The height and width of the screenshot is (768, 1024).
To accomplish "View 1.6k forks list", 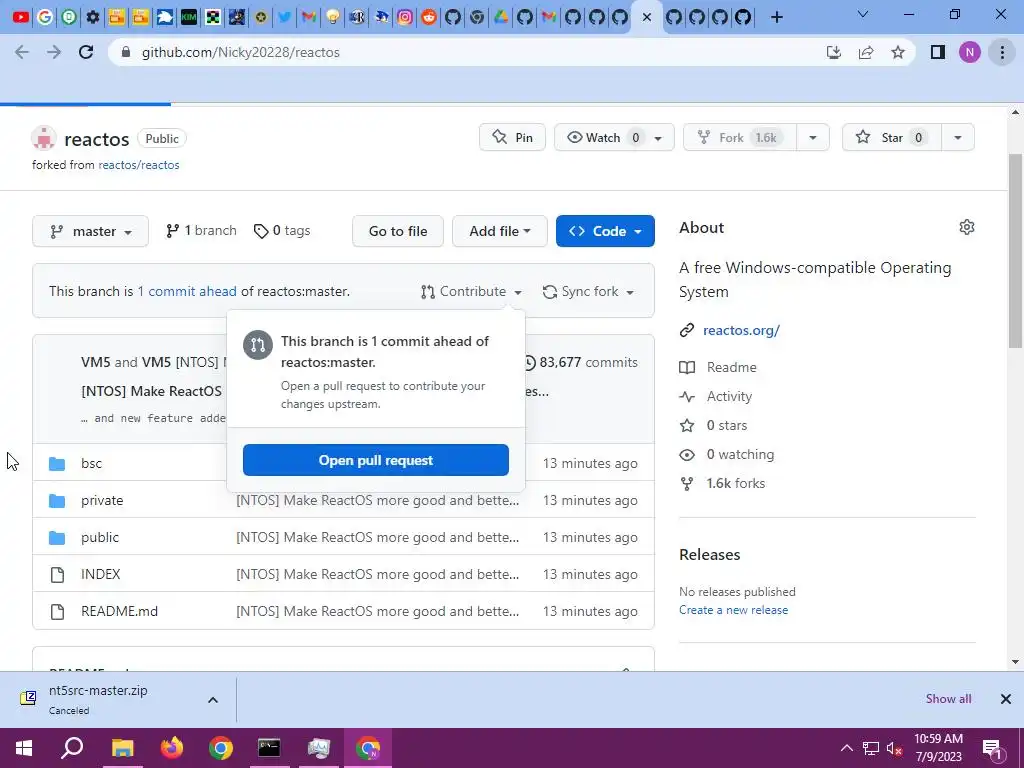I will [735, 483].
